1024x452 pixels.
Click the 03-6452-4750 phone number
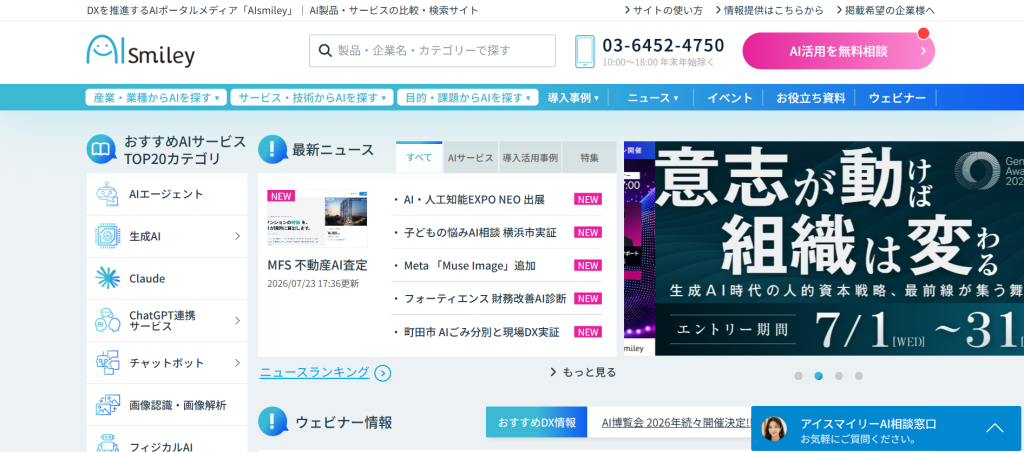click(664, 45)
